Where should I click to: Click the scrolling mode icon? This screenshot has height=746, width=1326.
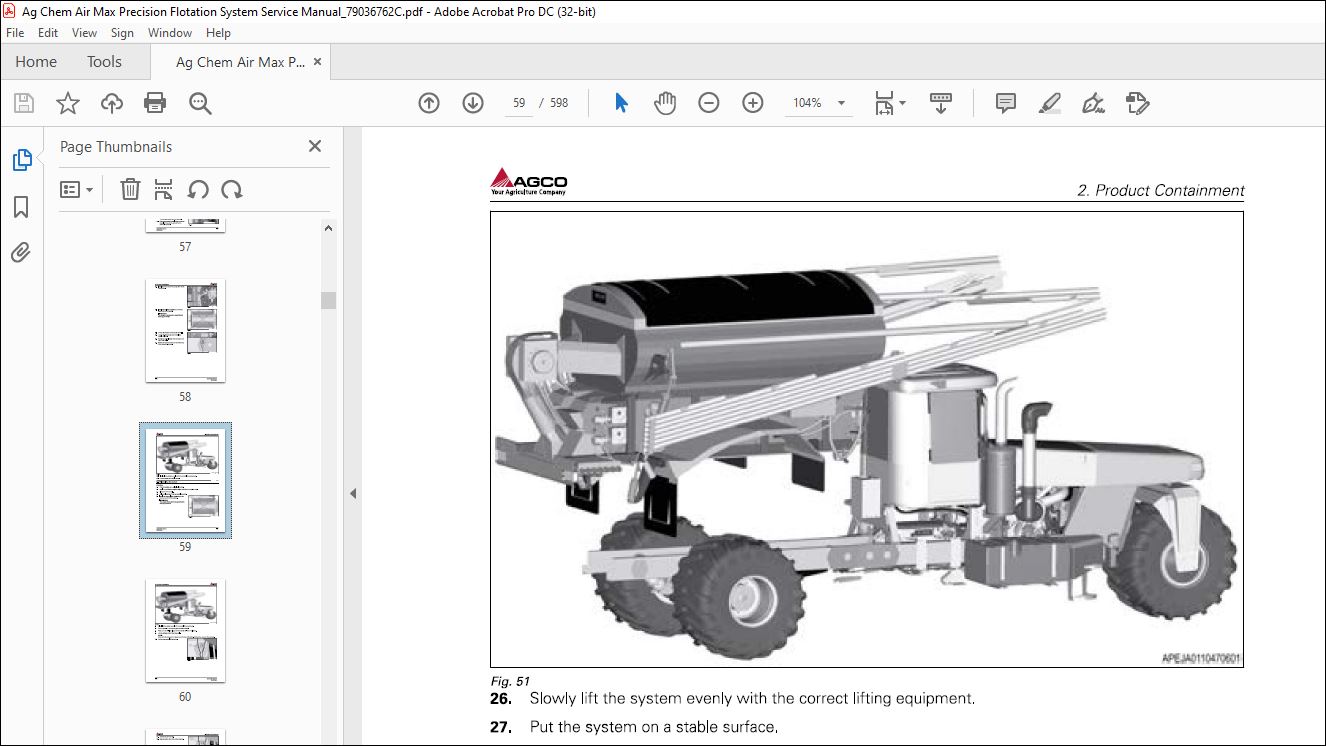(x=941, y=103)
